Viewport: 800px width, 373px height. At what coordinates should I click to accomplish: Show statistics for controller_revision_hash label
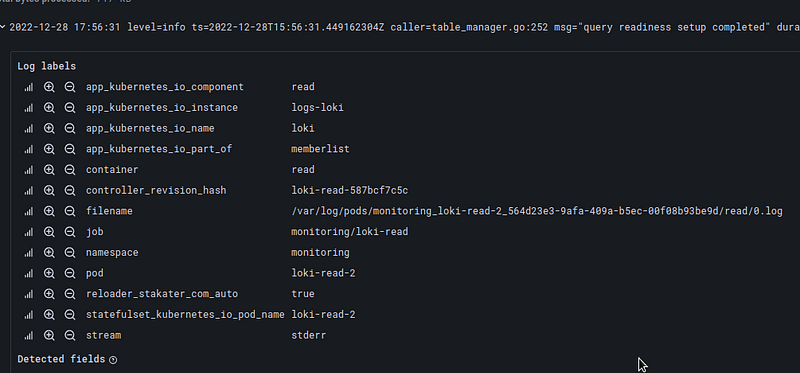(x=29, y=191)
